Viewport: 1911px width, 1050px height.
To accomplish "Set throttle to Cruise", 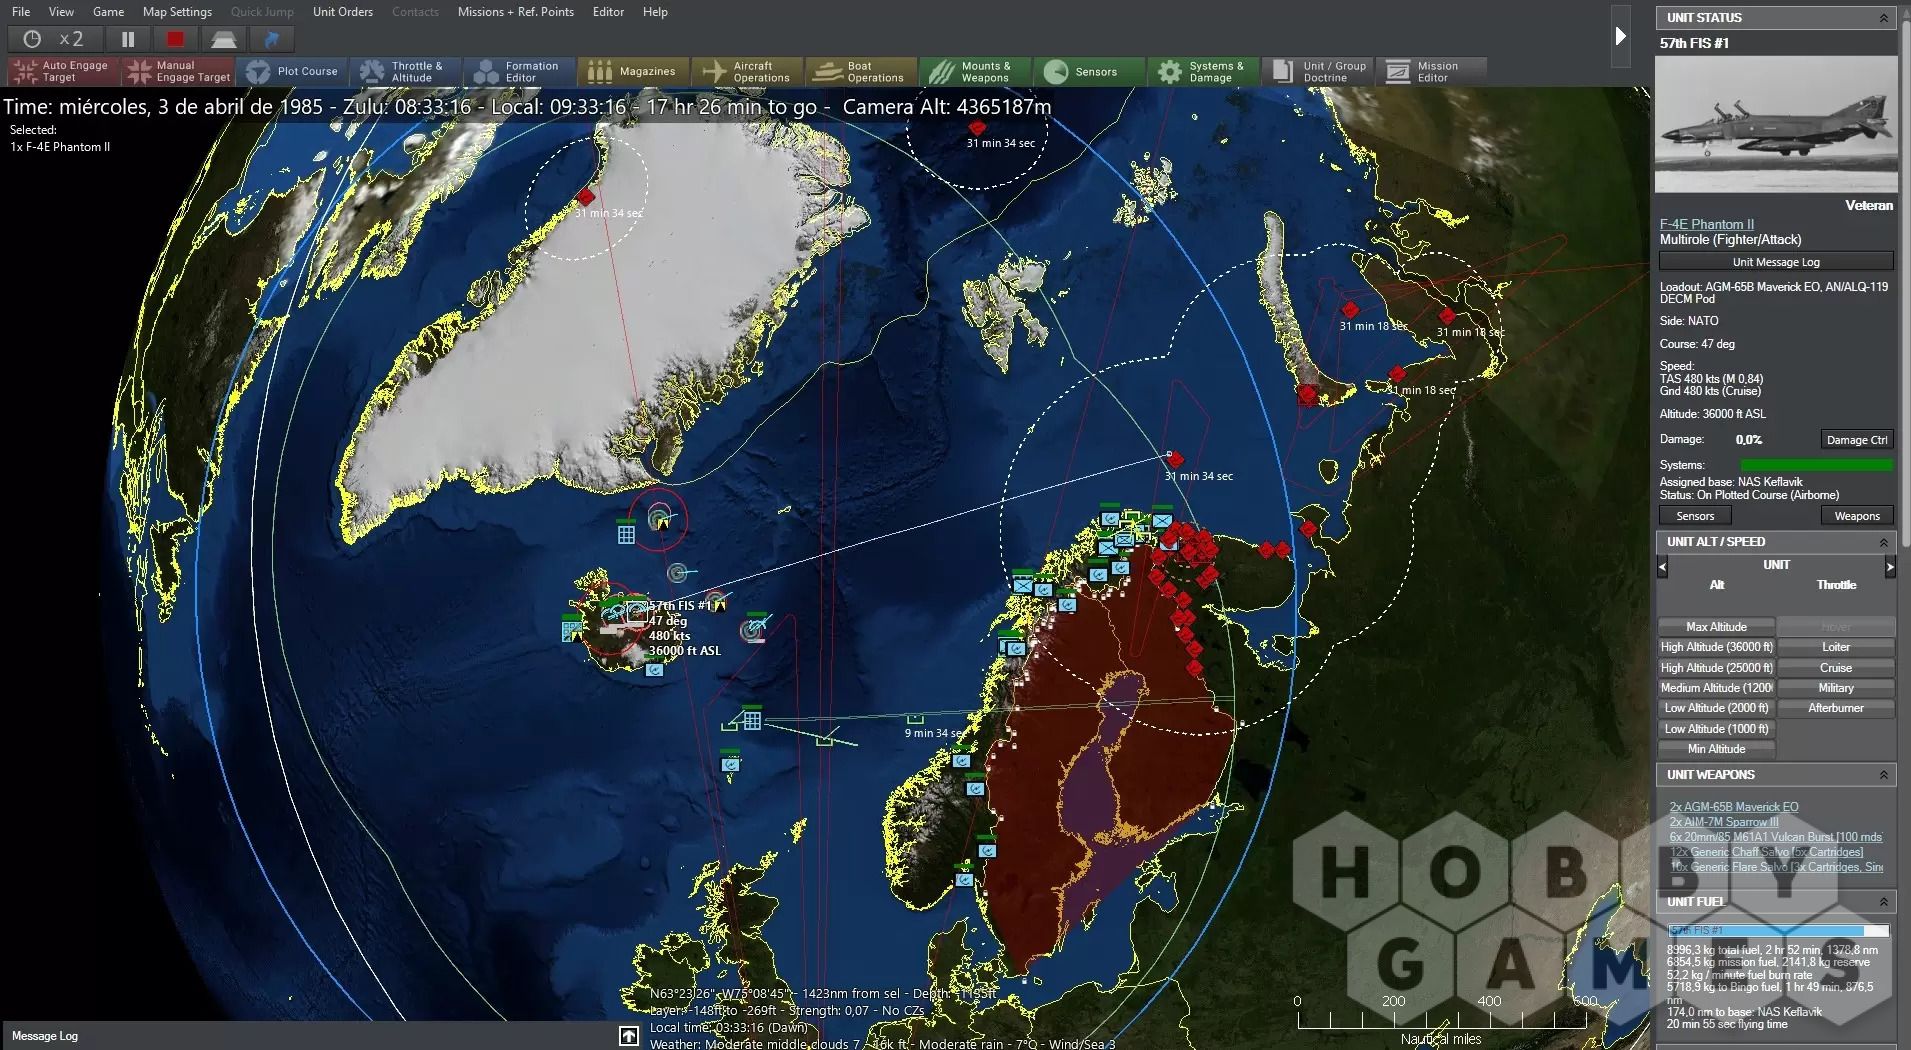I will click(1836, 668).
